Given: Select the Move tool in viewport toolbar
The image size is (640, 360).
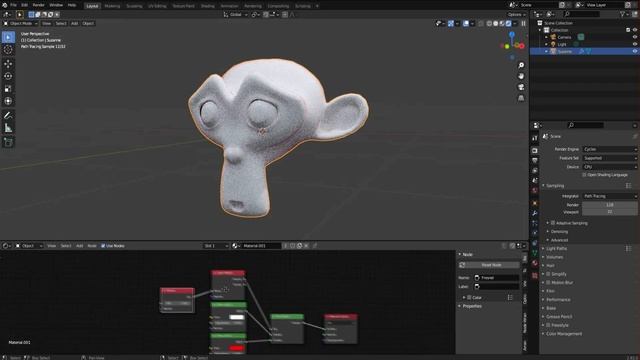Looking at the screenshot, I should 8,64.
